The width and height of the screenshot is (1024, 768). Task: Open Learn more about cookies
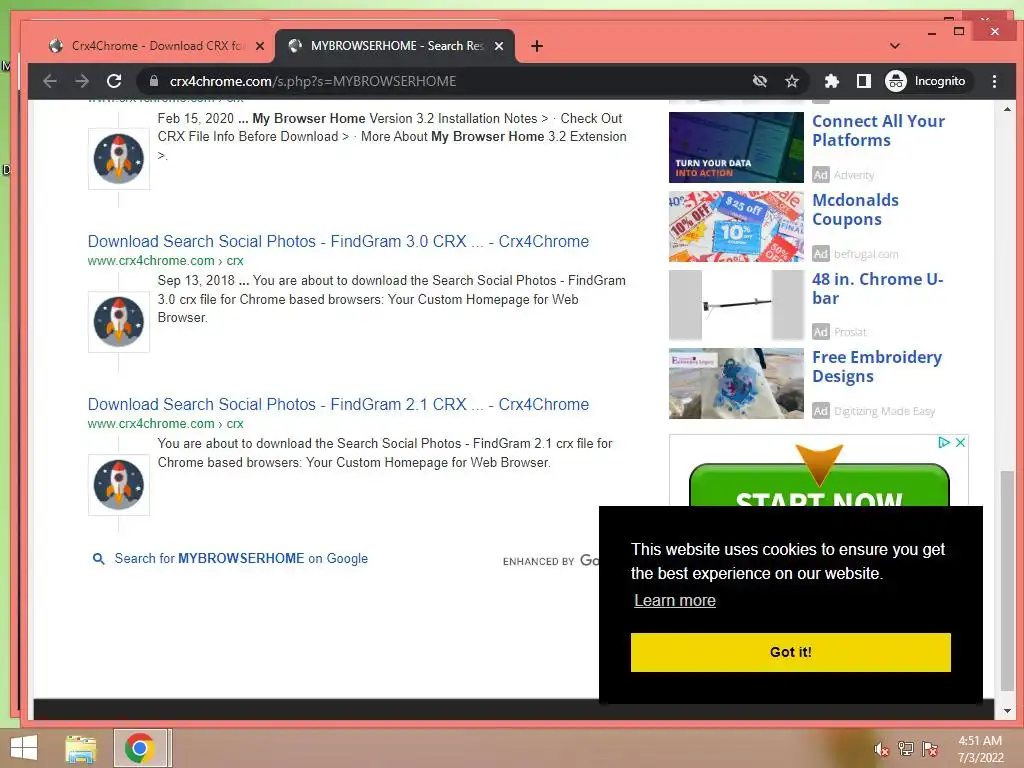pos(675,600)
